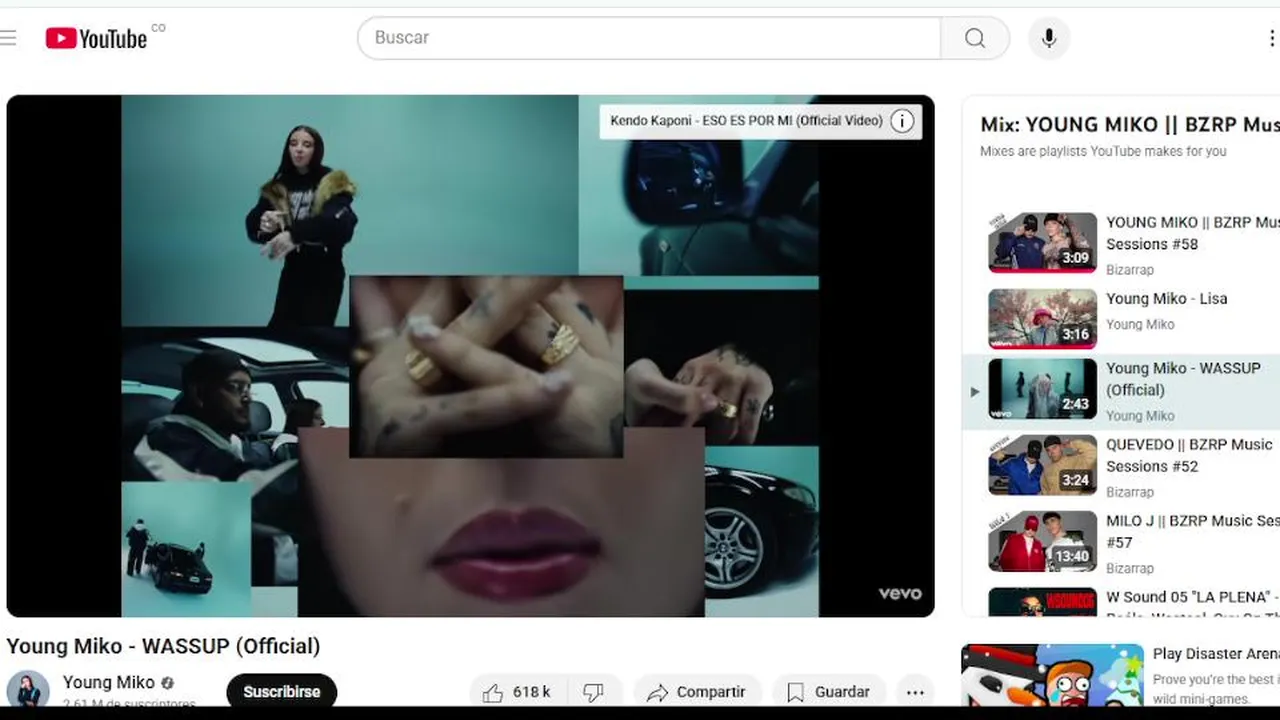Dislike the video with thumbs down
Screen dimensions: 1280x720
pos(594,691)
